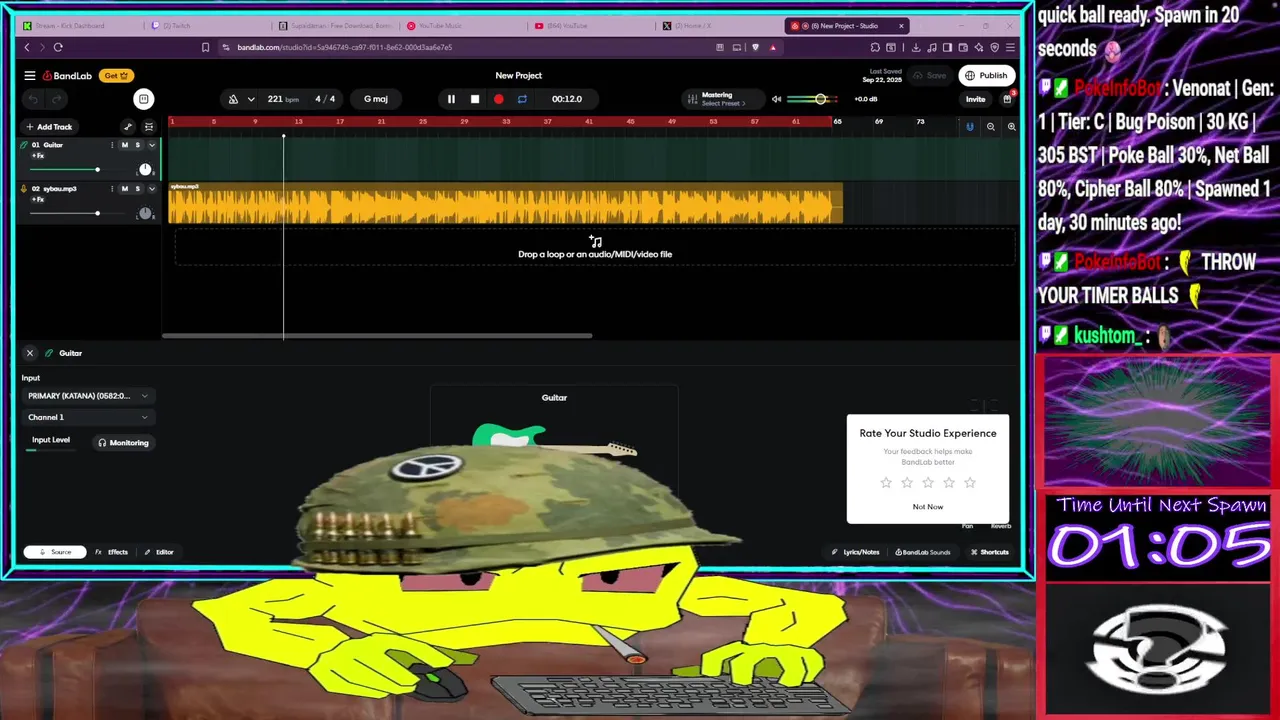Open the Channel 1 dropdown
This screenshot has width=1280, height=720.
point(88,417)
